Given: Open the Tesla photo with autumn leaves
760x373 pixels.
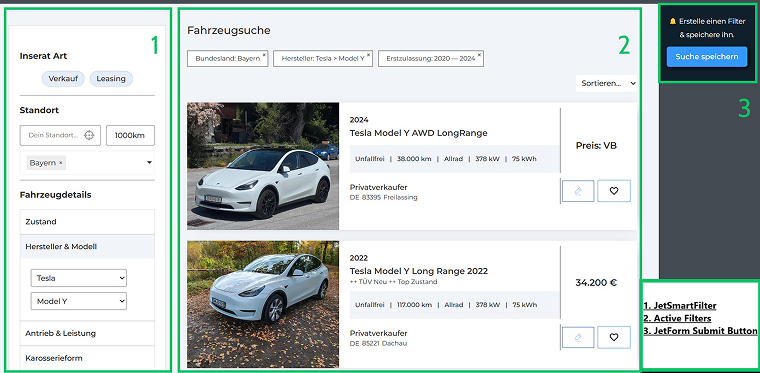Looking at the screenshot, I should pyautogui.click(x=263, y=304).
